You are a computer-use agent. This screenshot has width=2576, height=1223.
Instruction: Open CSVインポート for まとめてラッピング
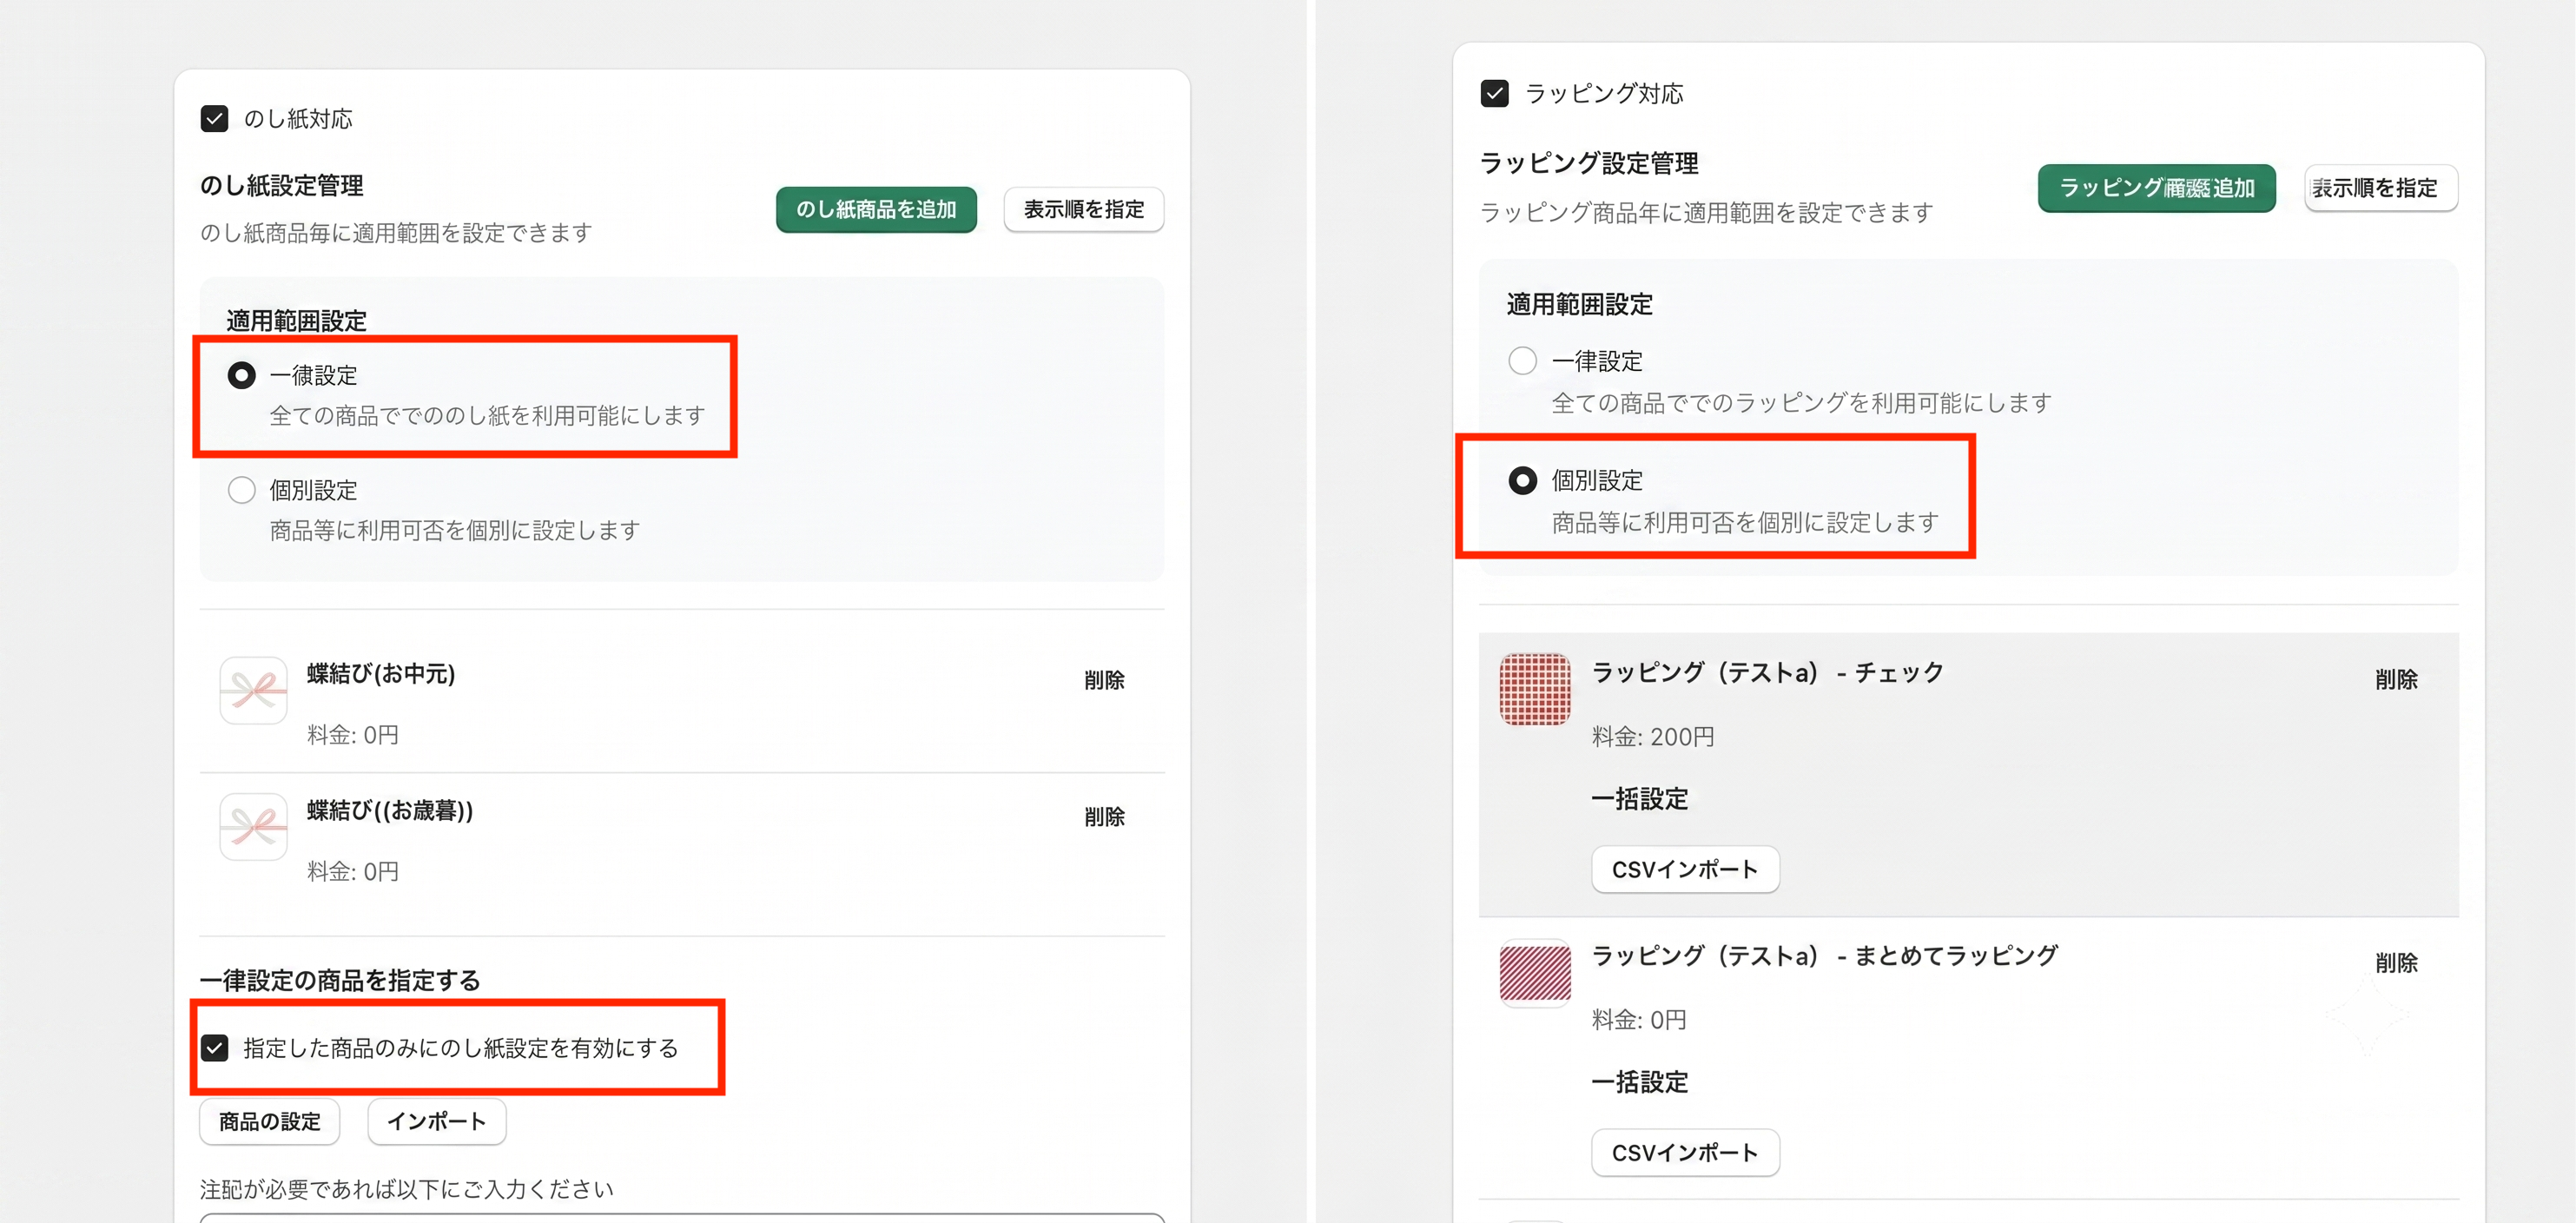tap(1685, 1152)
